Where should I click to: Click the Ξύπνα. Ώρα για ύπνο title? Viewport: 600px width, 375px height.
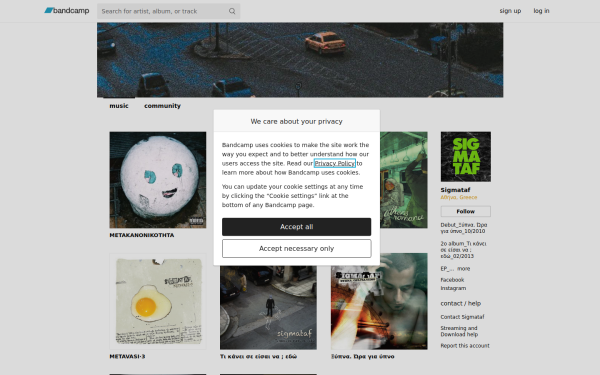coord(363,357)
